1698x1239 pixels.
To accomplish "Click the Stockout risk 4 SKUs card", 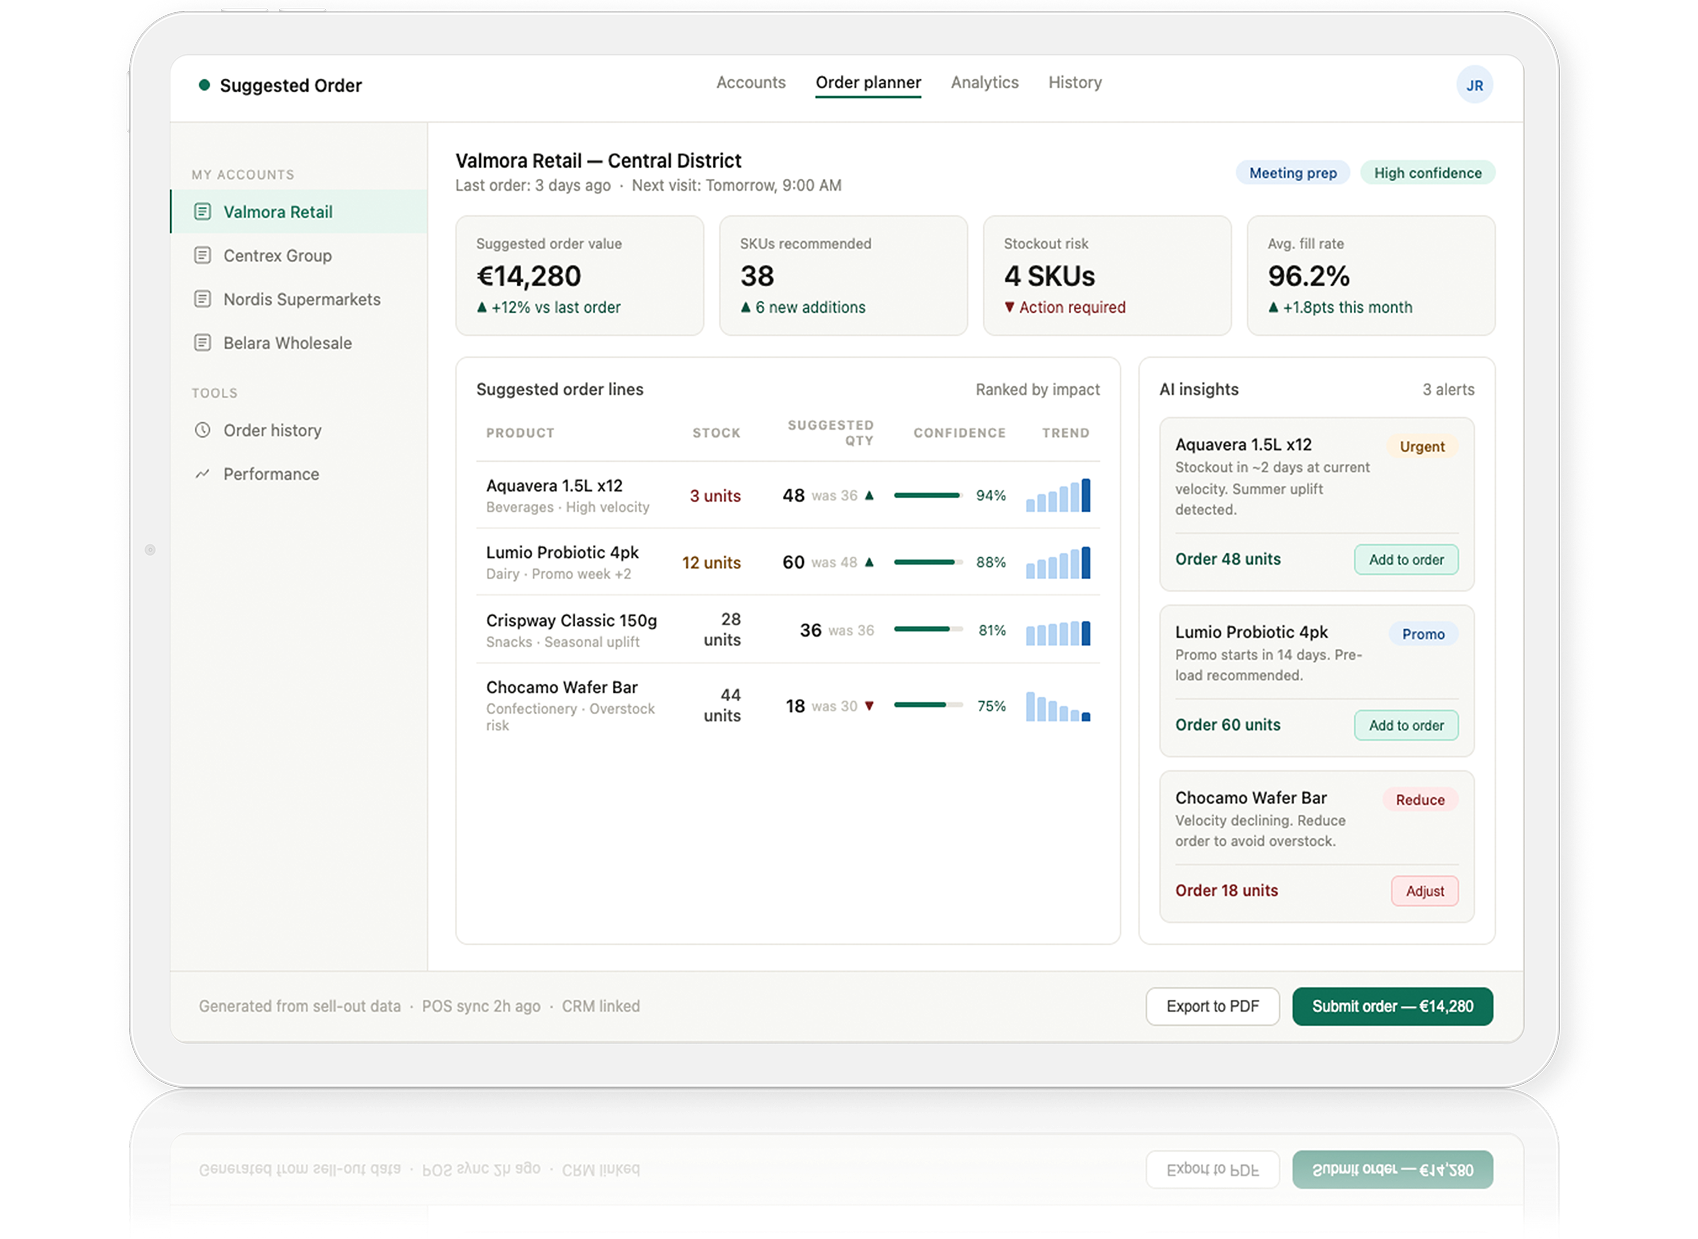I will point(1107,275).
